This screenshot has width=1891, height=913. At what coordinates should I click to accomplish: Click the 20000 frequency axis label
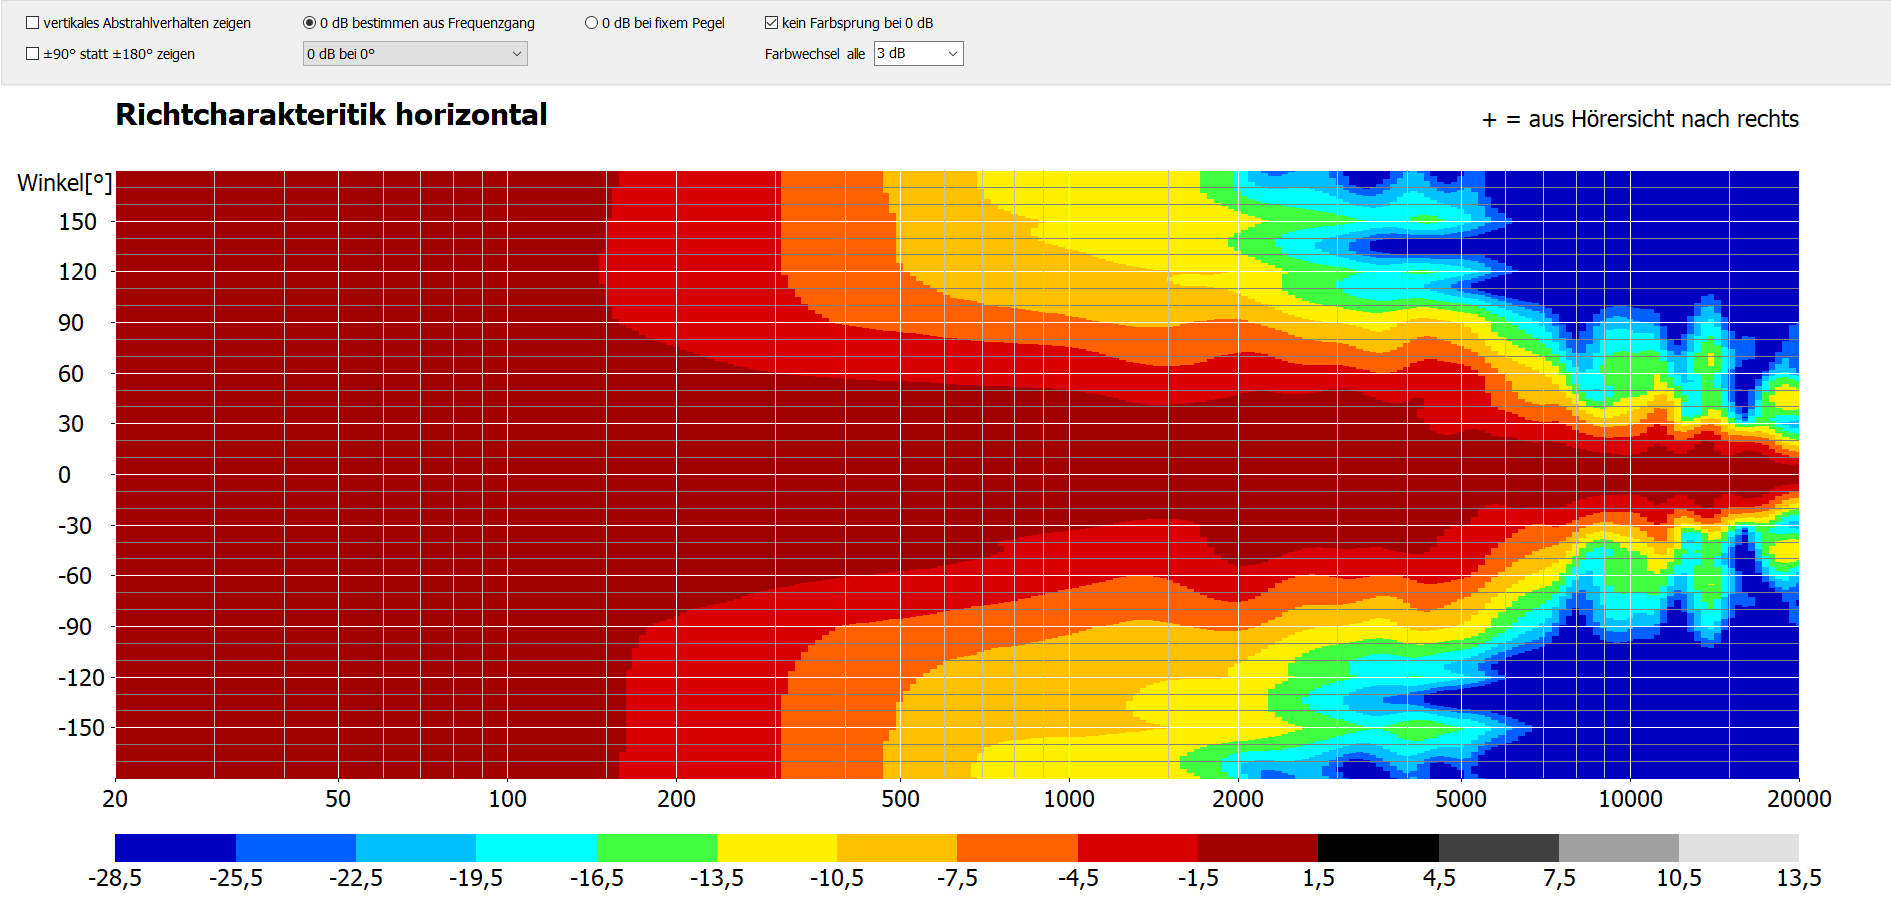[1798, 799]
